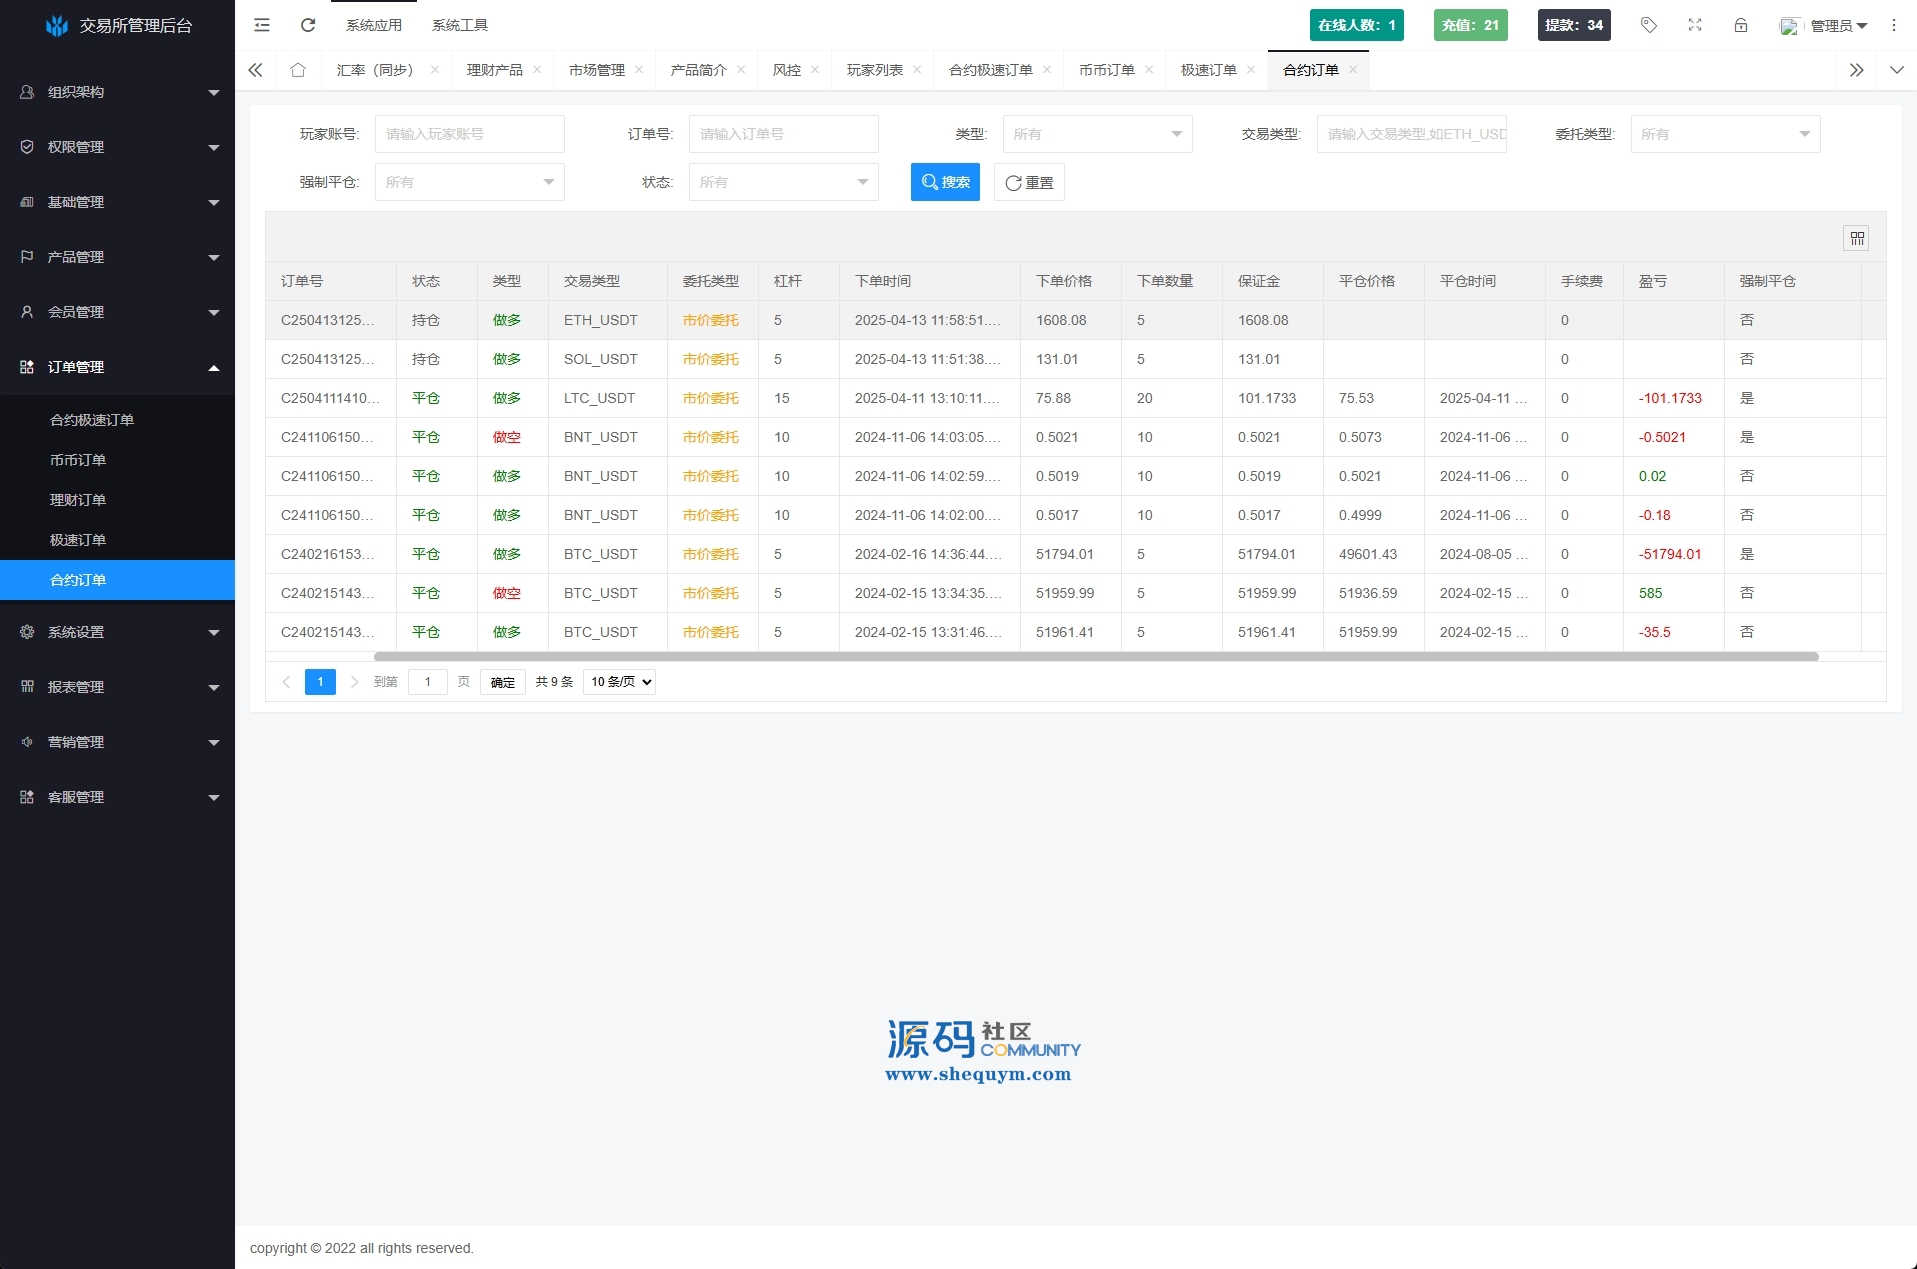
Task: Click the vertical three-dot more icon
Action: (x=1894, y=25)
